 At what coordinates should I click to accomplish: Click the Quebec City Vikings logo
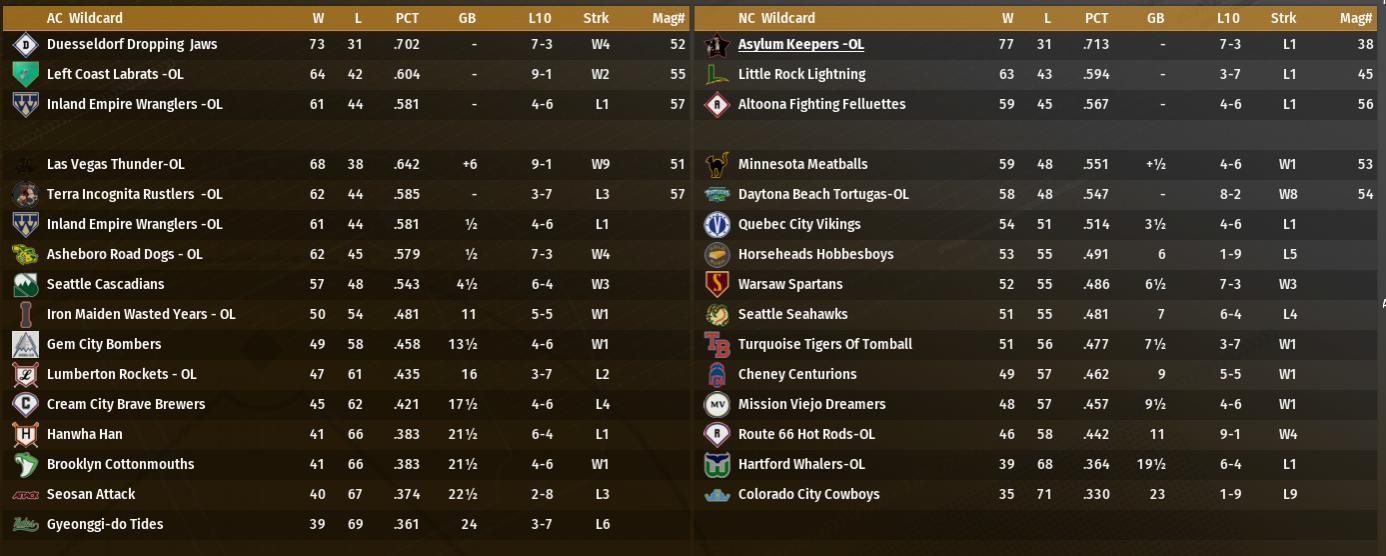point(716,225)
